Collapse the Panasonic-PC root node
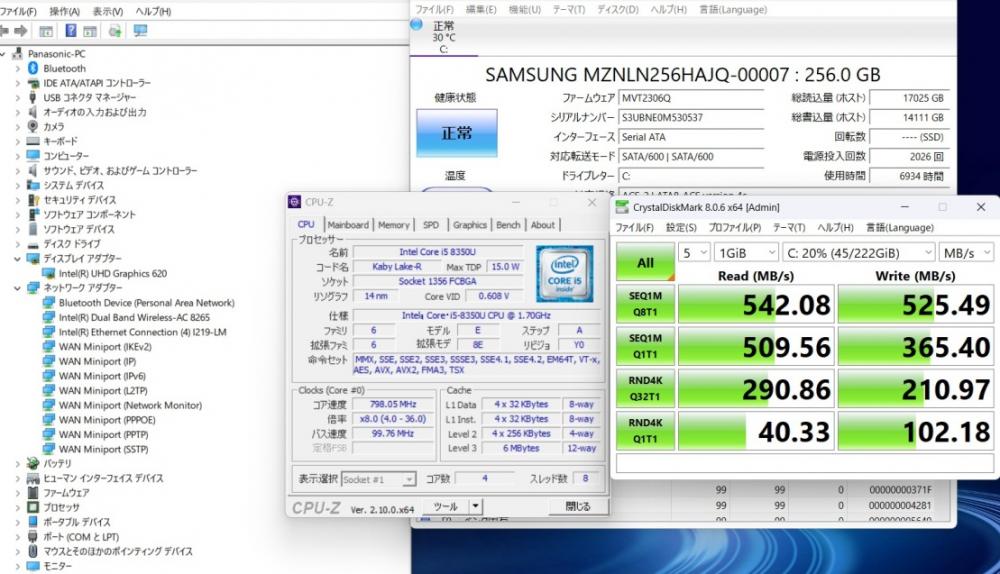Image resolution: width=1000 pixels, height=574 pixels. [x=4, y=54]
